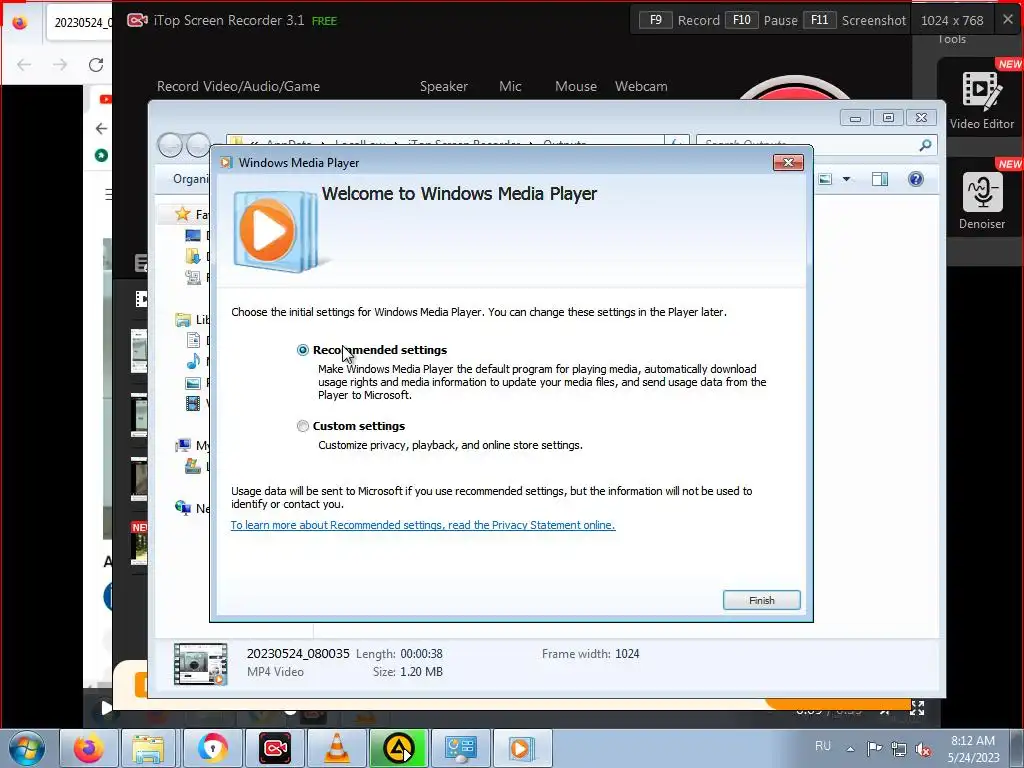Image resolution: width=1024 pixels, height=768 pixels.
Task: Open the Denoiser tool in iTop
Action: coord(982,200)
